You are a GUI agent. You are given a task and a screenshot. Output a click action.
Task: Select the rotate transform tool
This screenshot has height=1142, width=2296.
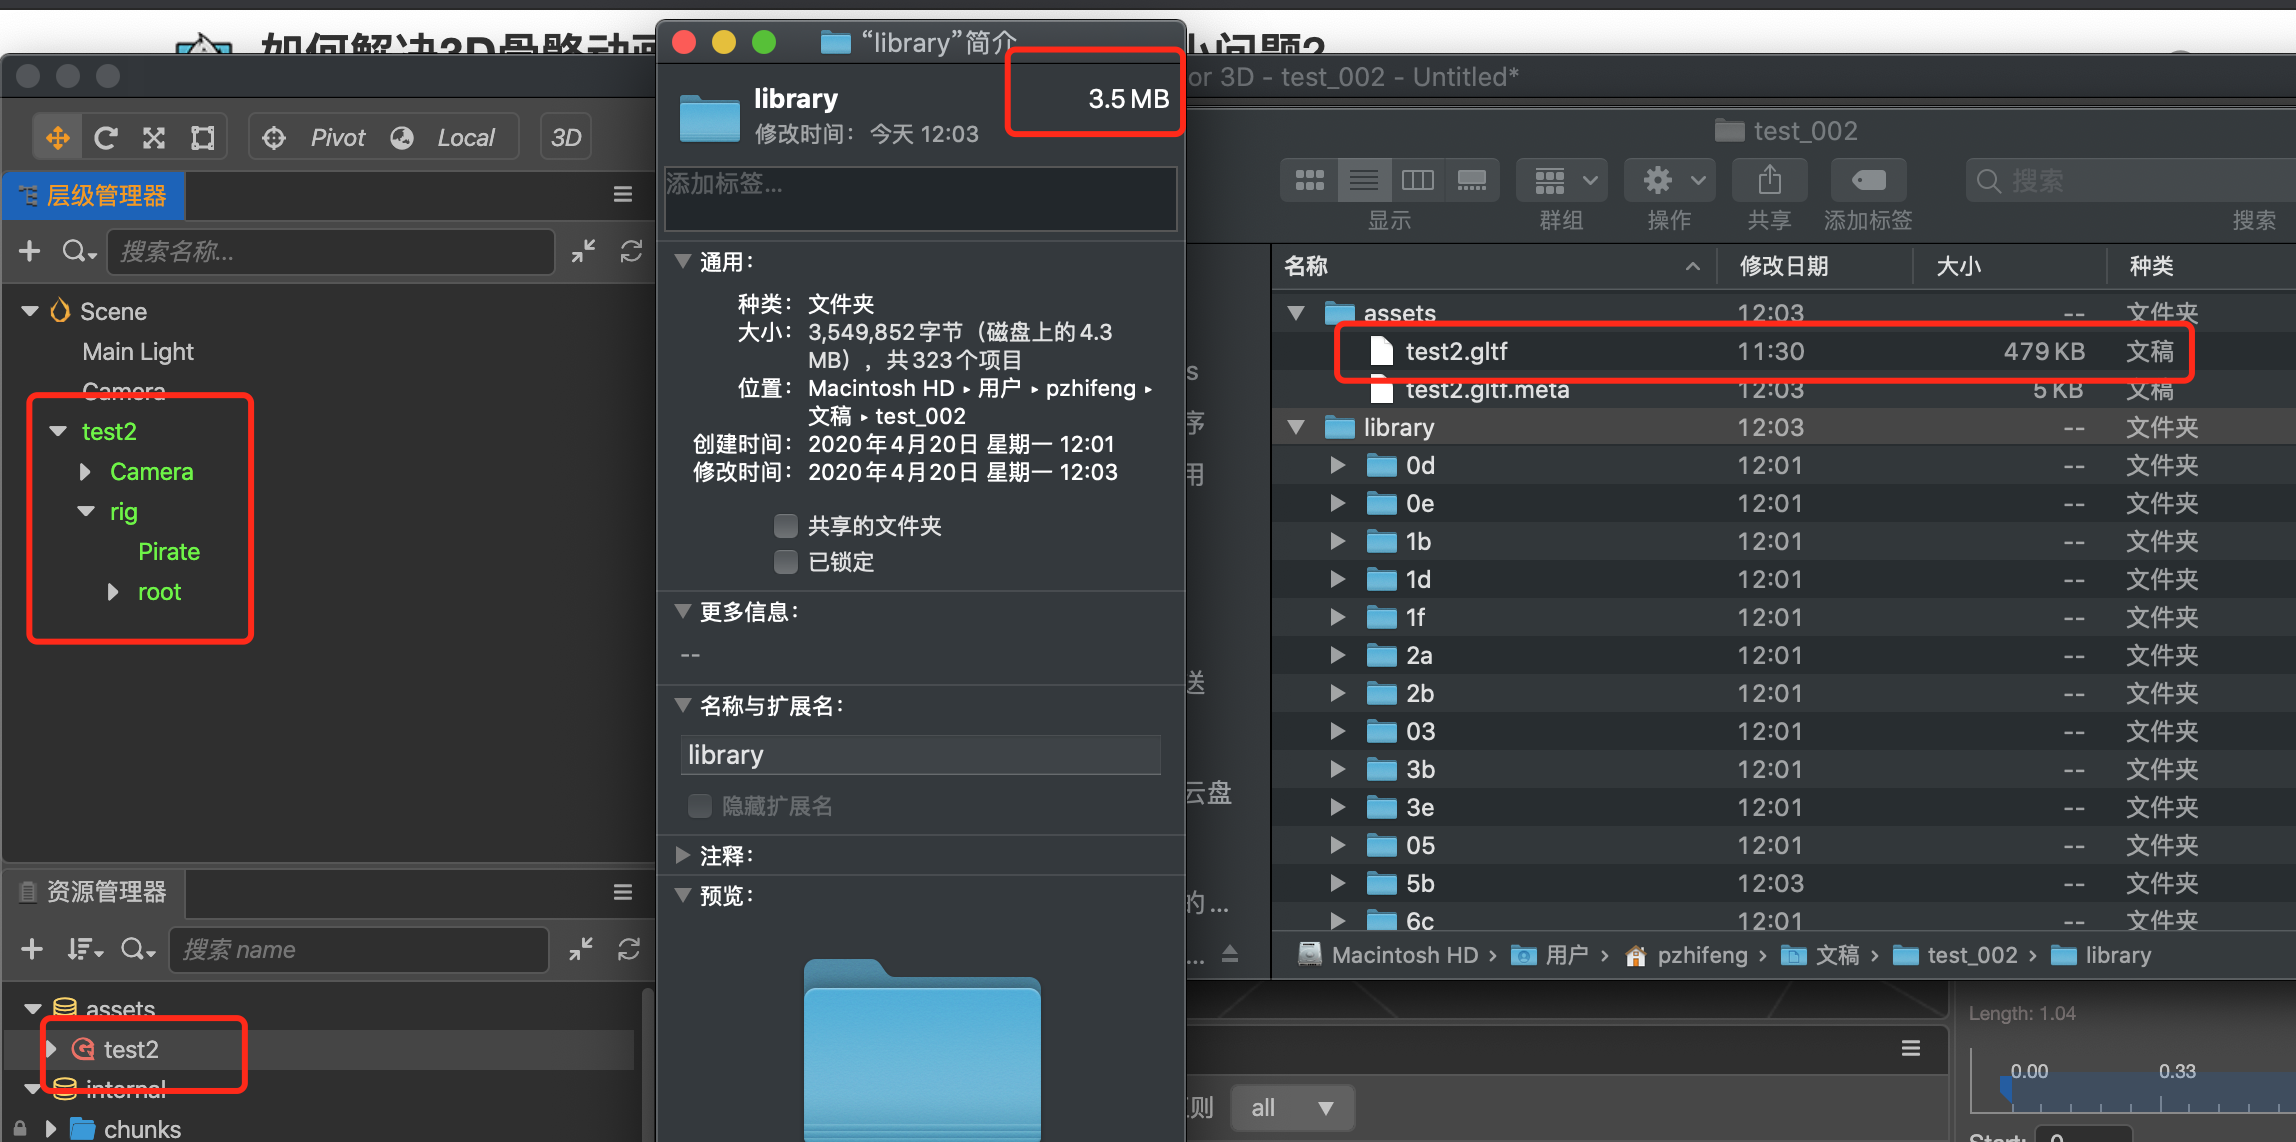(106, 138)
